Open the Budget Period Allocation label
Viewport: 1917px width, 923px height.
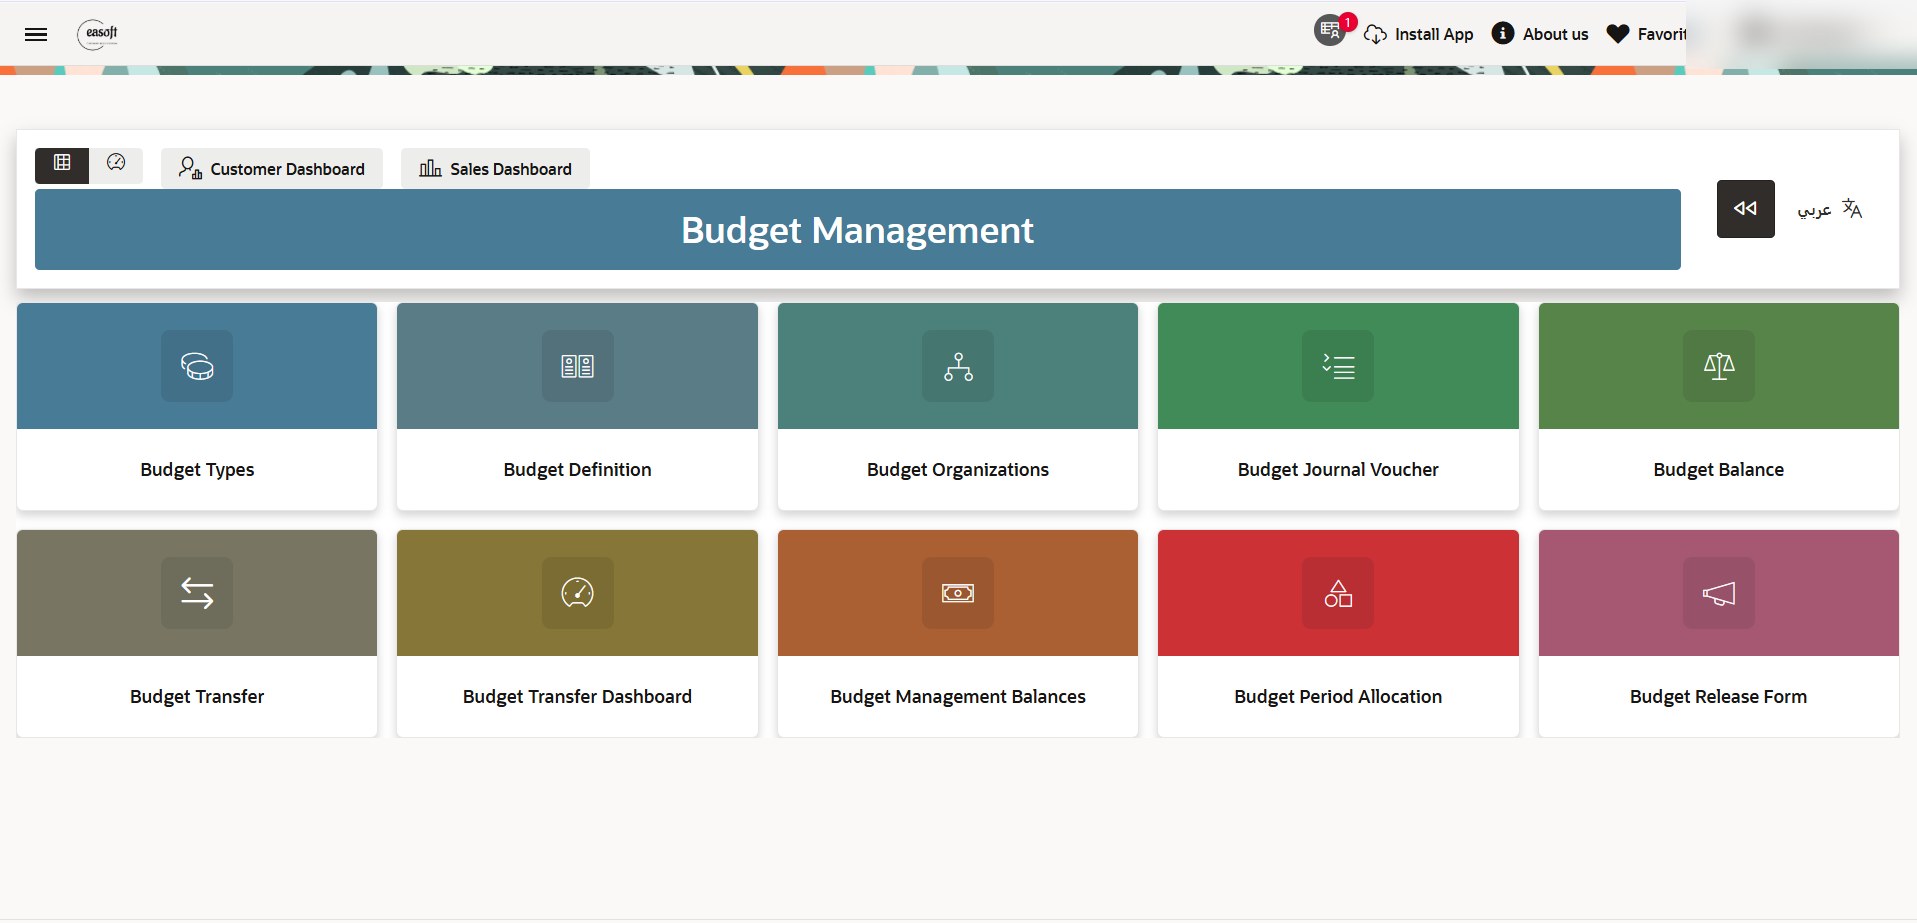(1338, 697)
